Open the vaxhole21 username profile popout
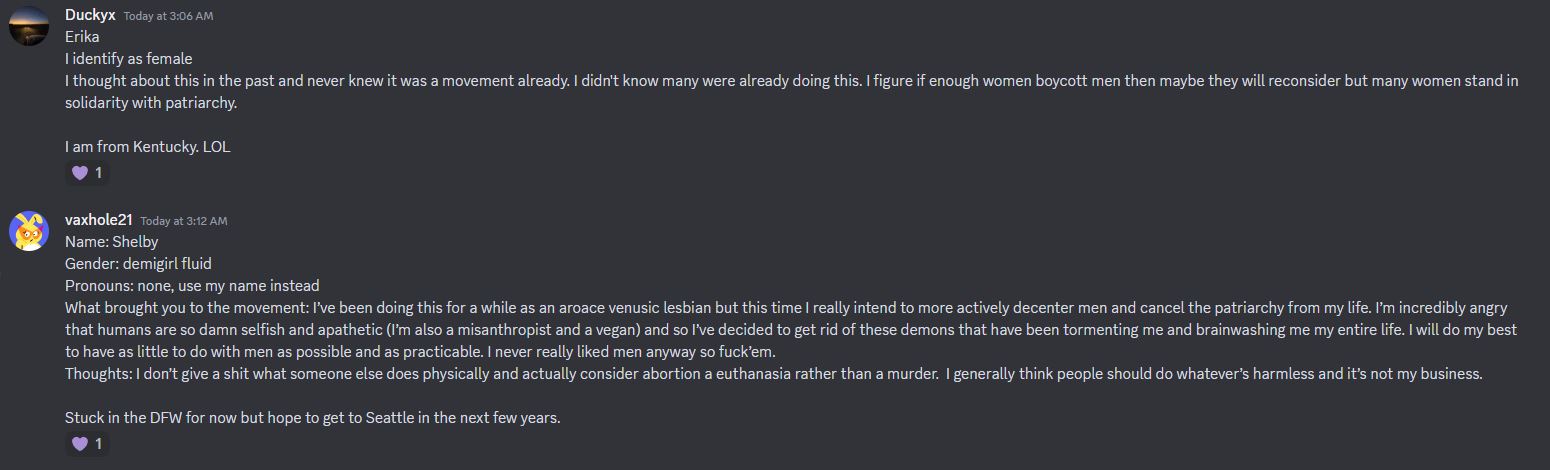 point(99,220)
